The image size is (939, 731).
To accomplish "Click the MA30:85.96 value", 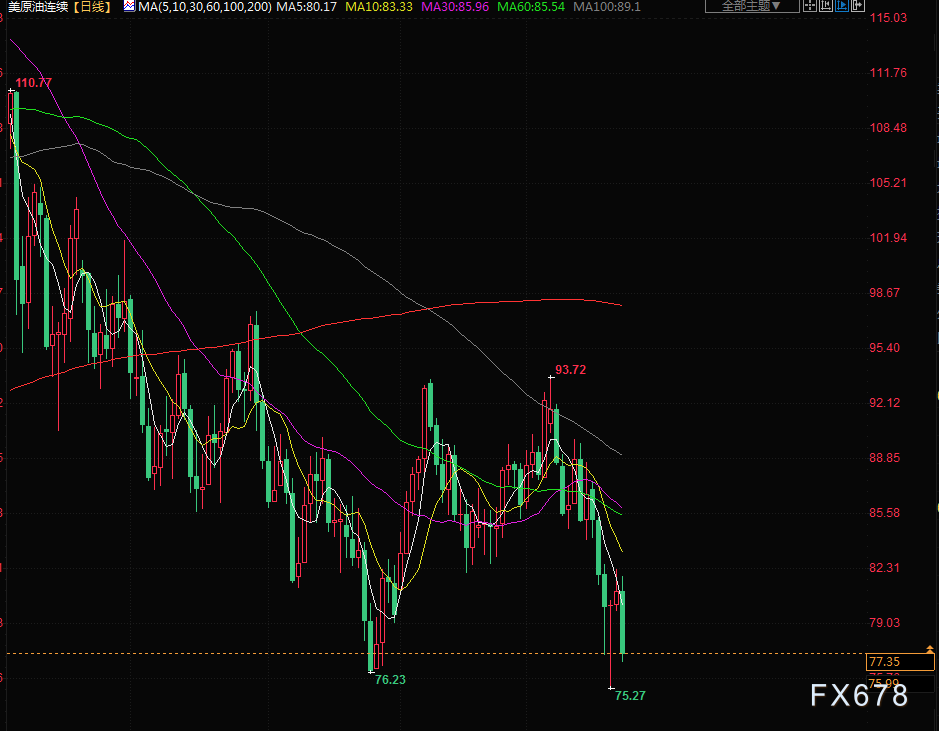I will click(x=455, y=7).
